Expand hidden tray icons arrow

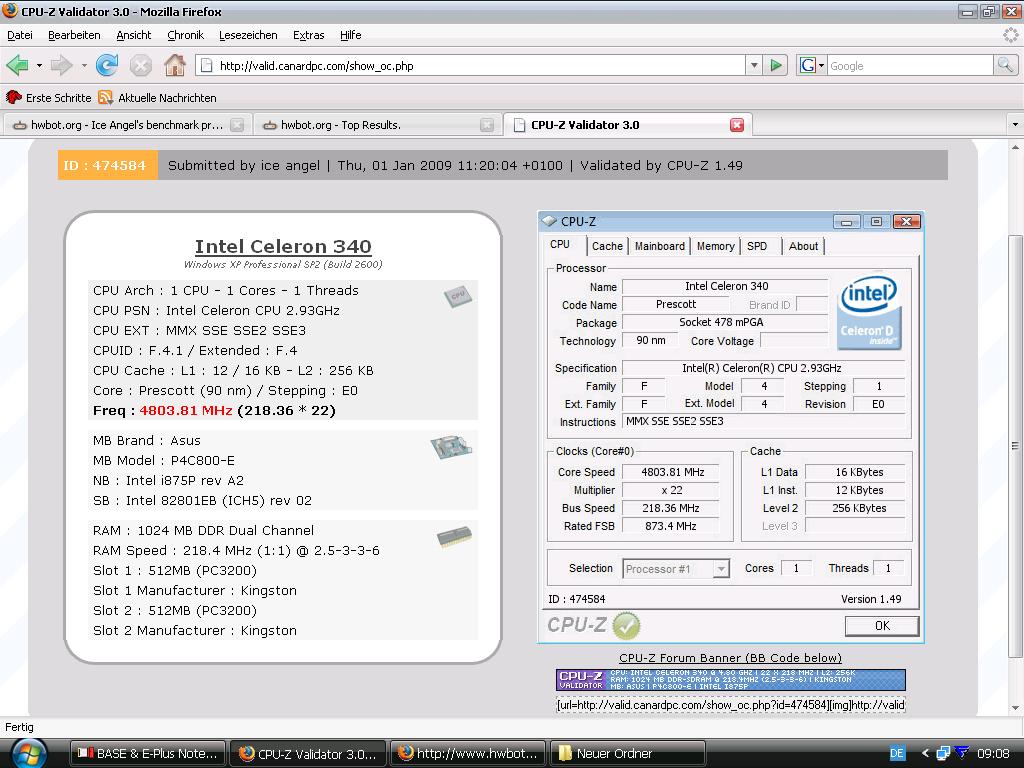tap(925, 754)
